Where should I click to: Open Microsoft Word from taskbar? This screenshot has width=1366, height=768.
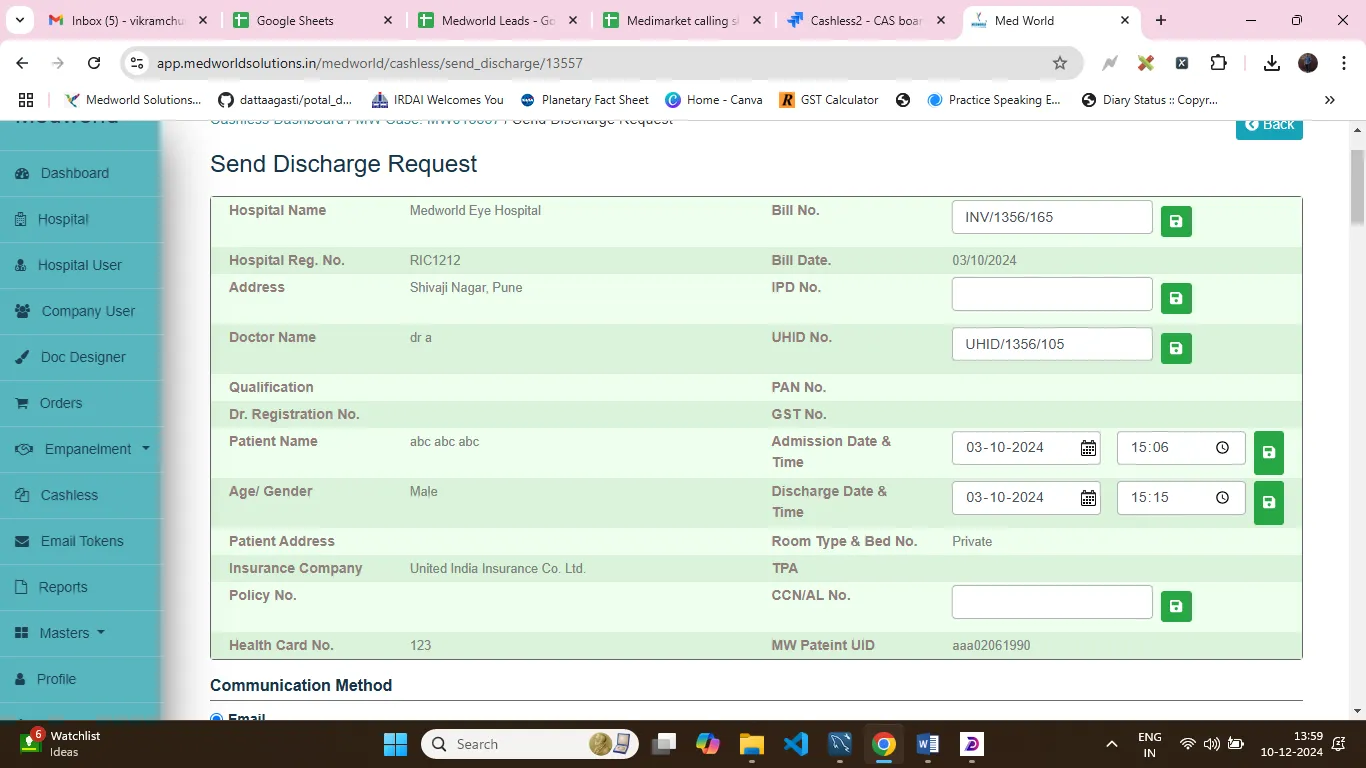coord(927,744)
